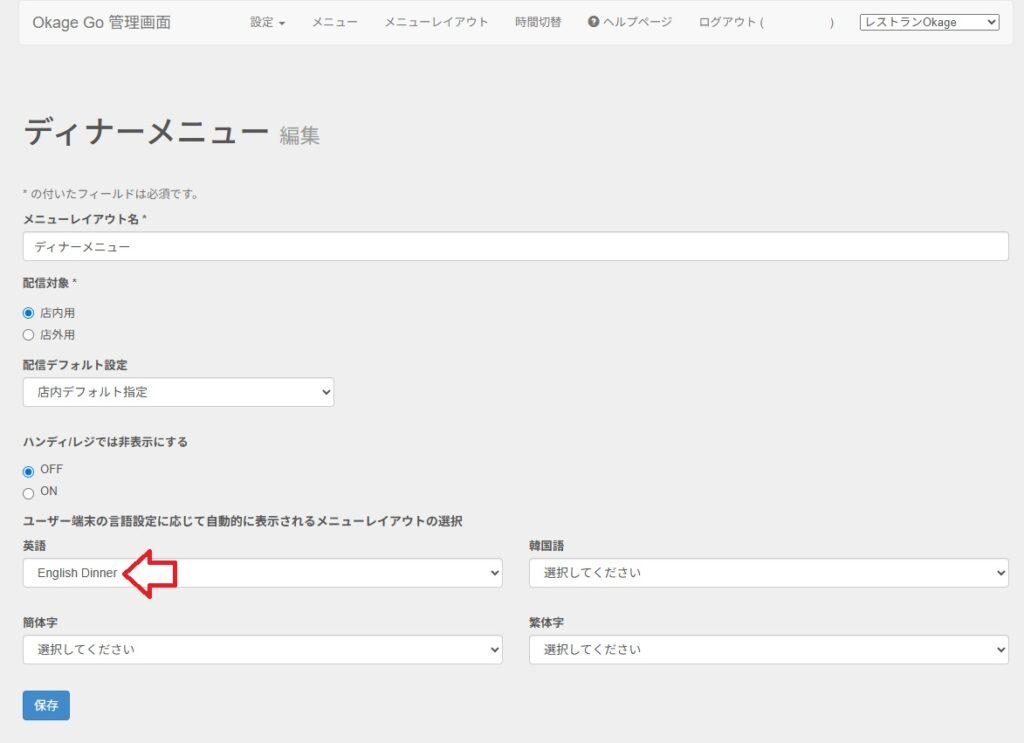
Task: Open the 配信デフォルト設定 dropdown
Action: (178, 392)
